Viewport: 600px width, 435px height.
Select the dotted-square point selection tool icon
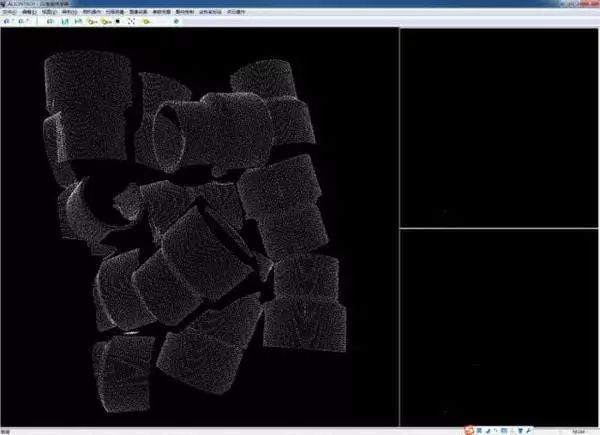point(132,21)
